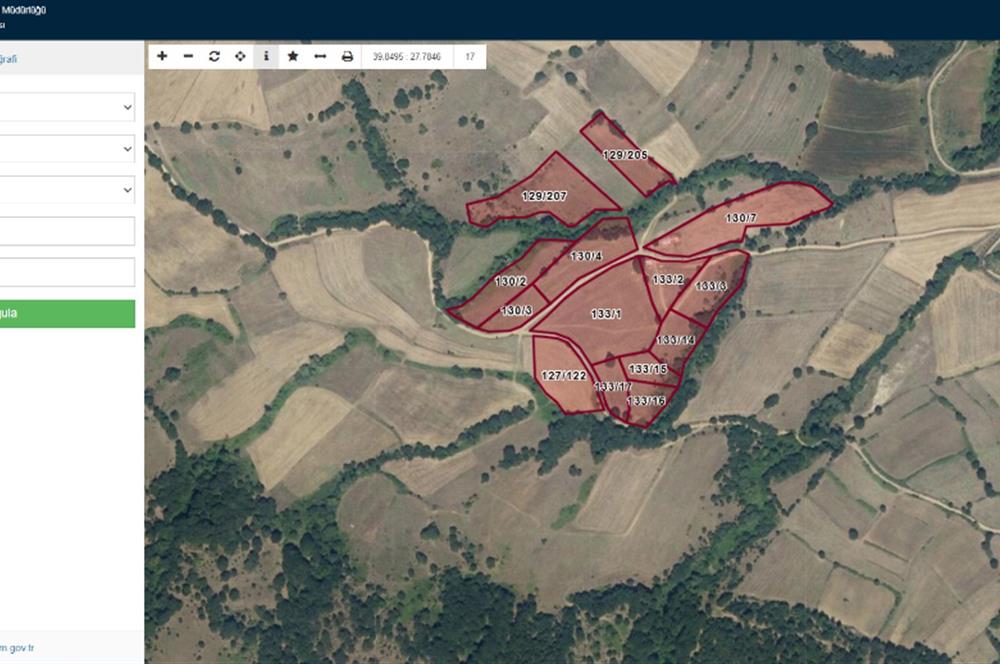Click the first text input field

(66, 231)
